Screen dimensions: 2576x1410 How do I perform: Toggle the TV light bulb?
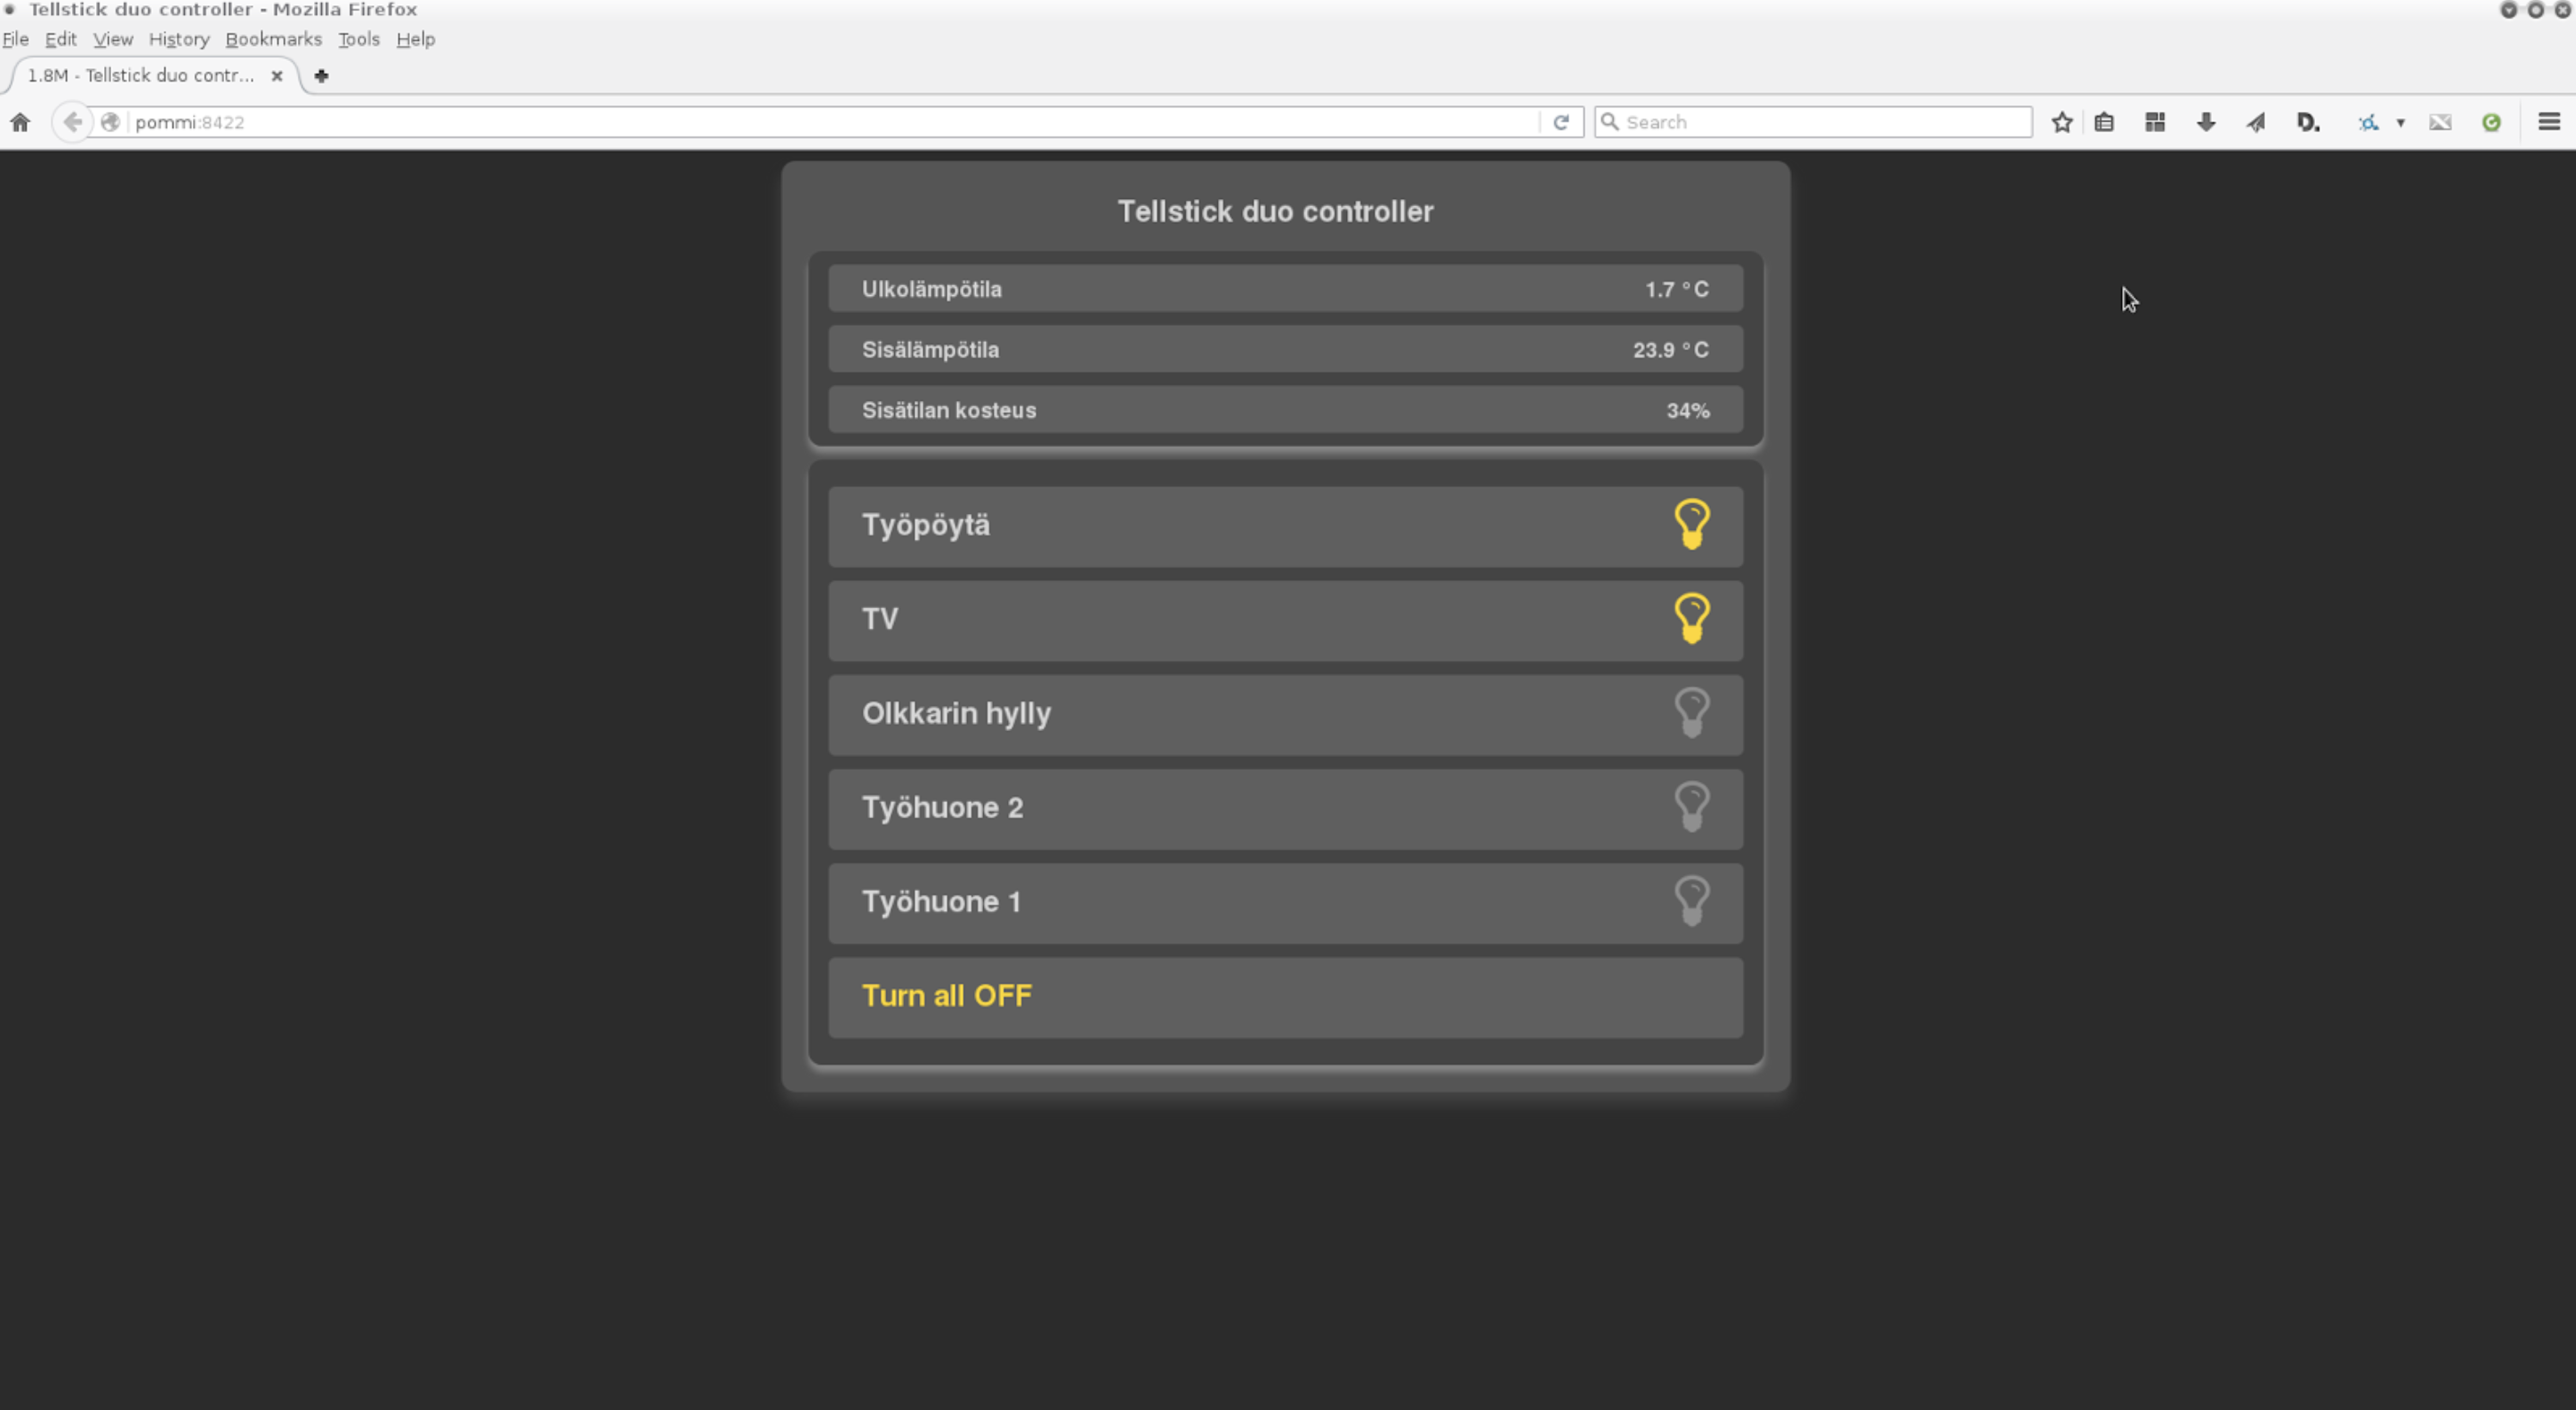(1691, 619)
